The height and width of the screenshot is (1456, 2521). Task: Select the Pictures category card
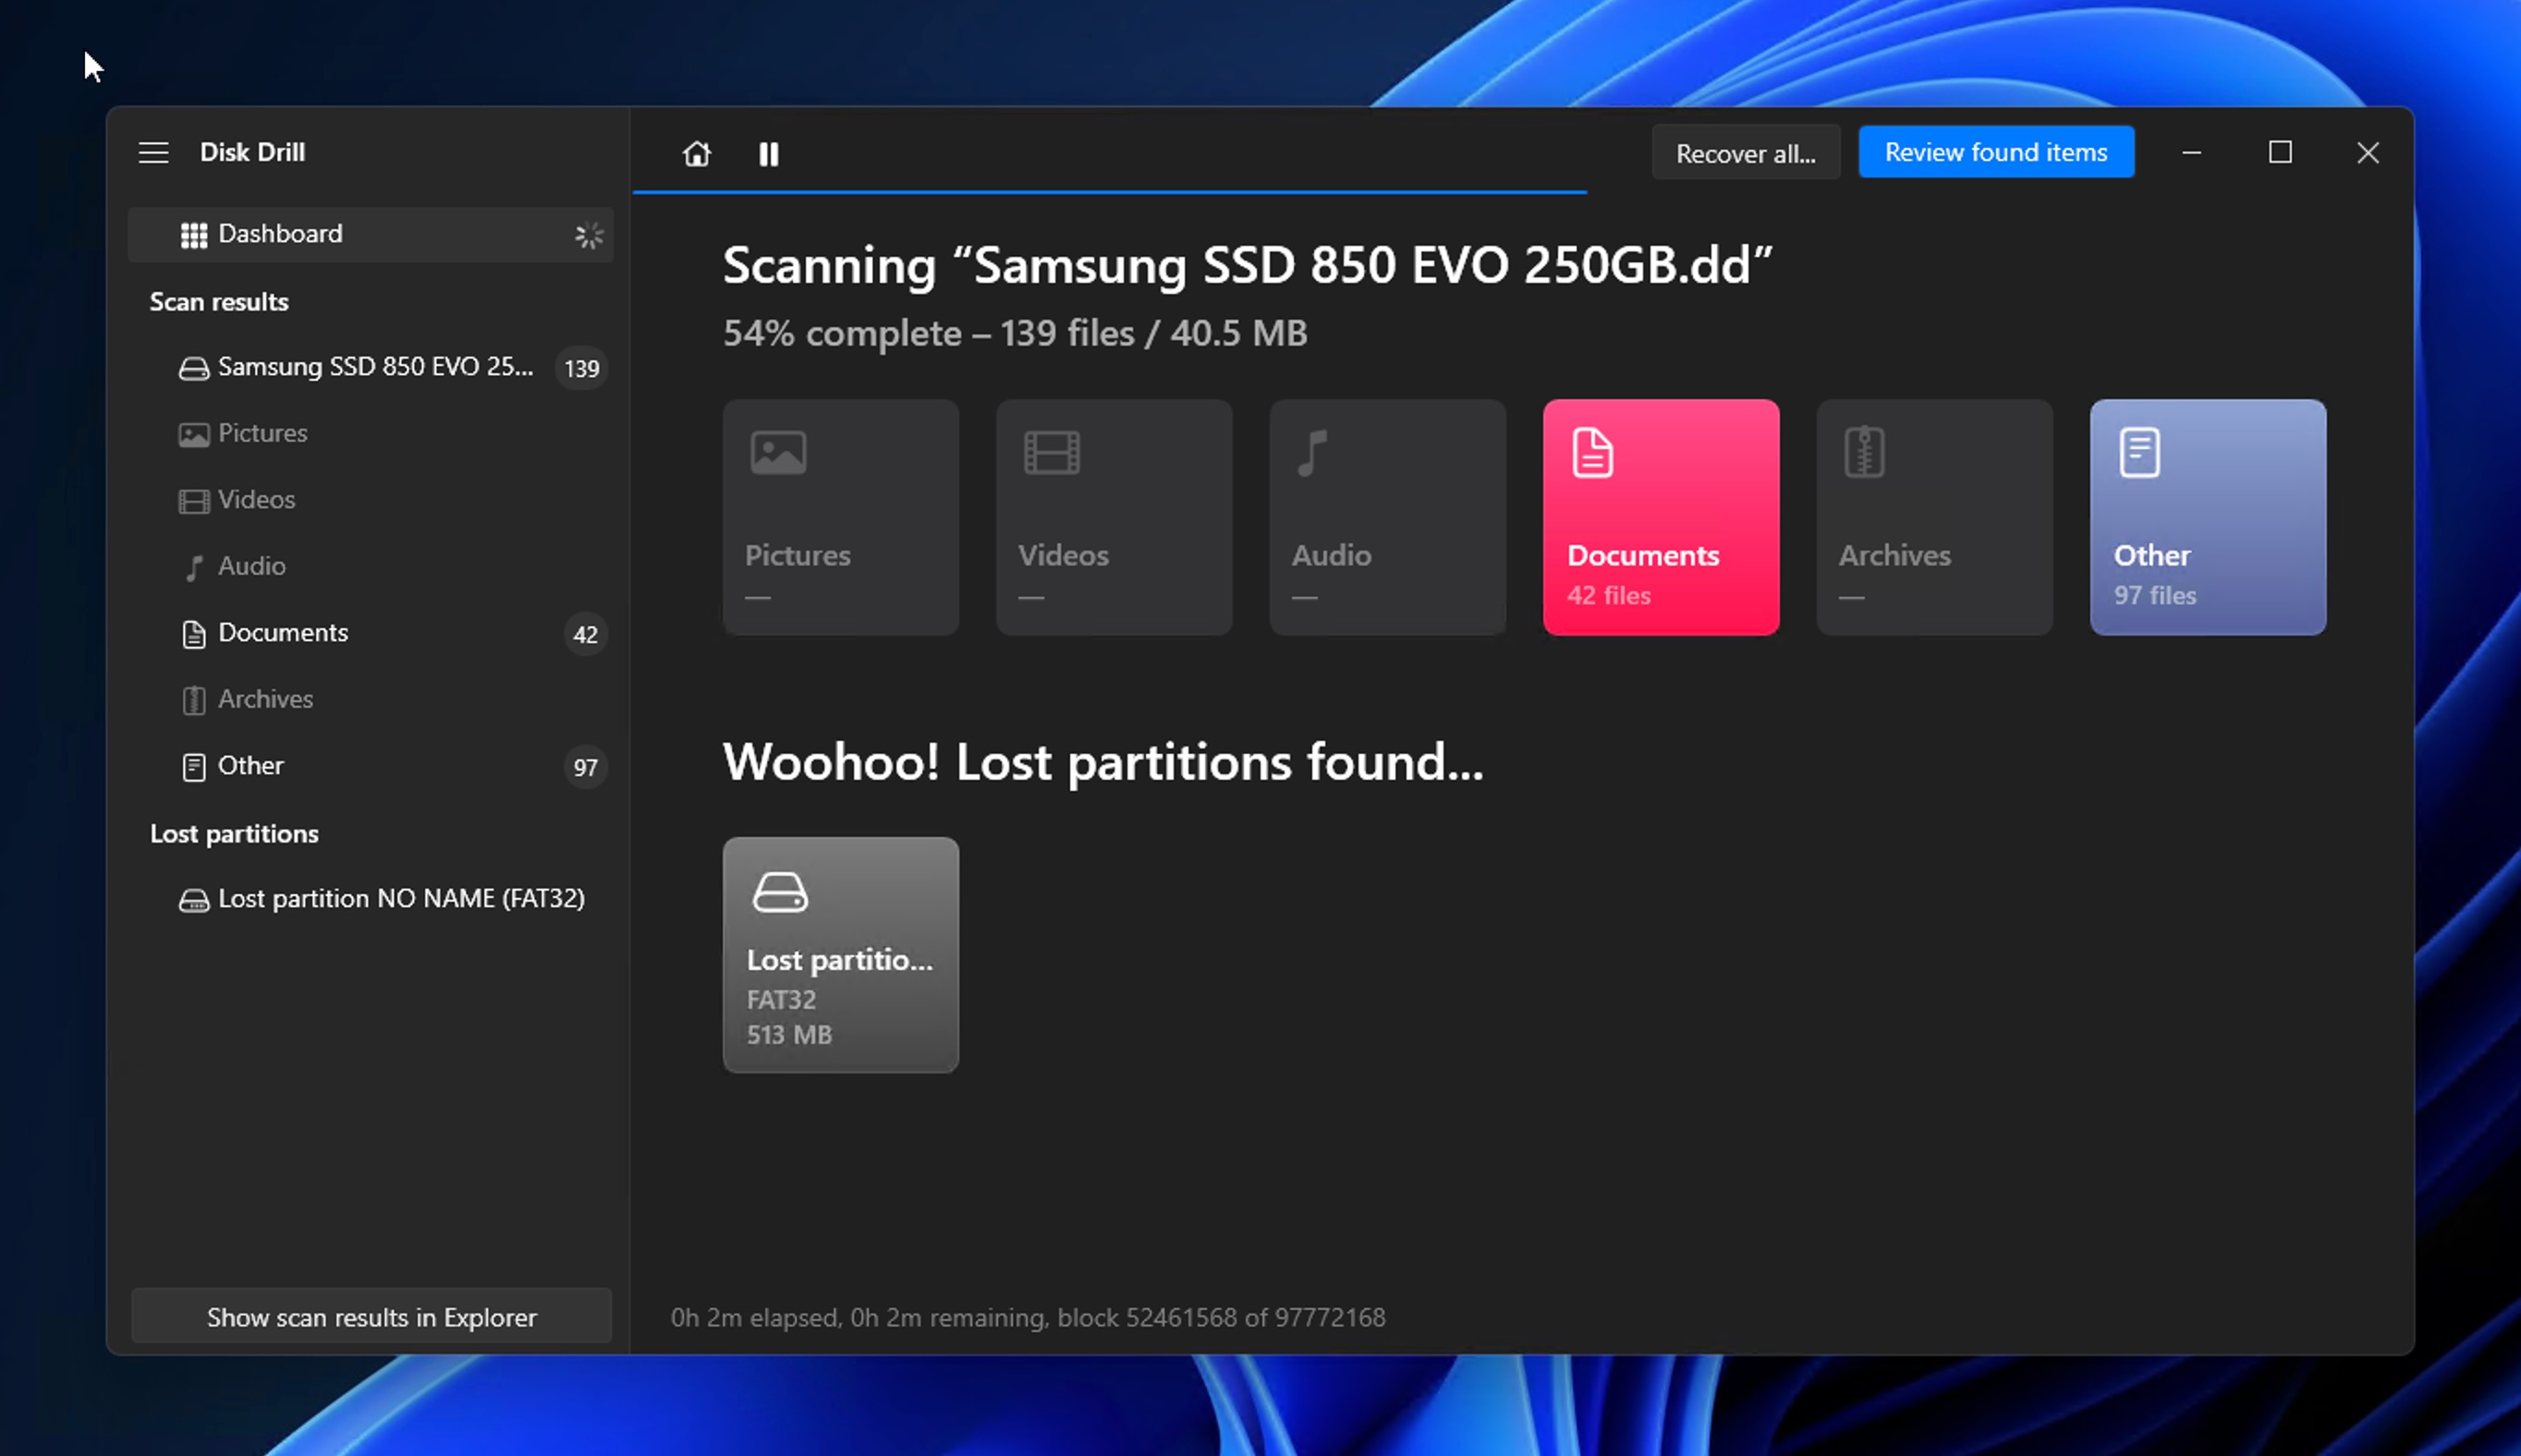point(840,517)
